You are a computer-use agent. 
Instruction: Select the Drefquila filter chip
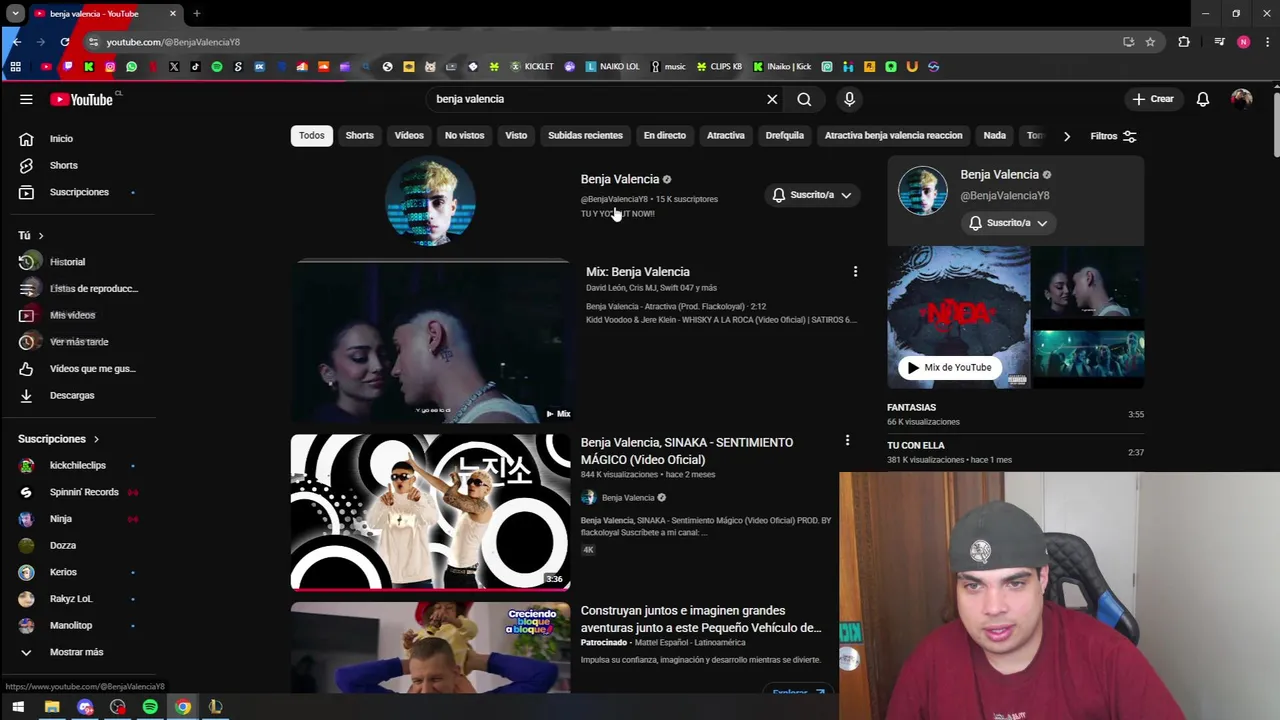(x=785, y=136)
